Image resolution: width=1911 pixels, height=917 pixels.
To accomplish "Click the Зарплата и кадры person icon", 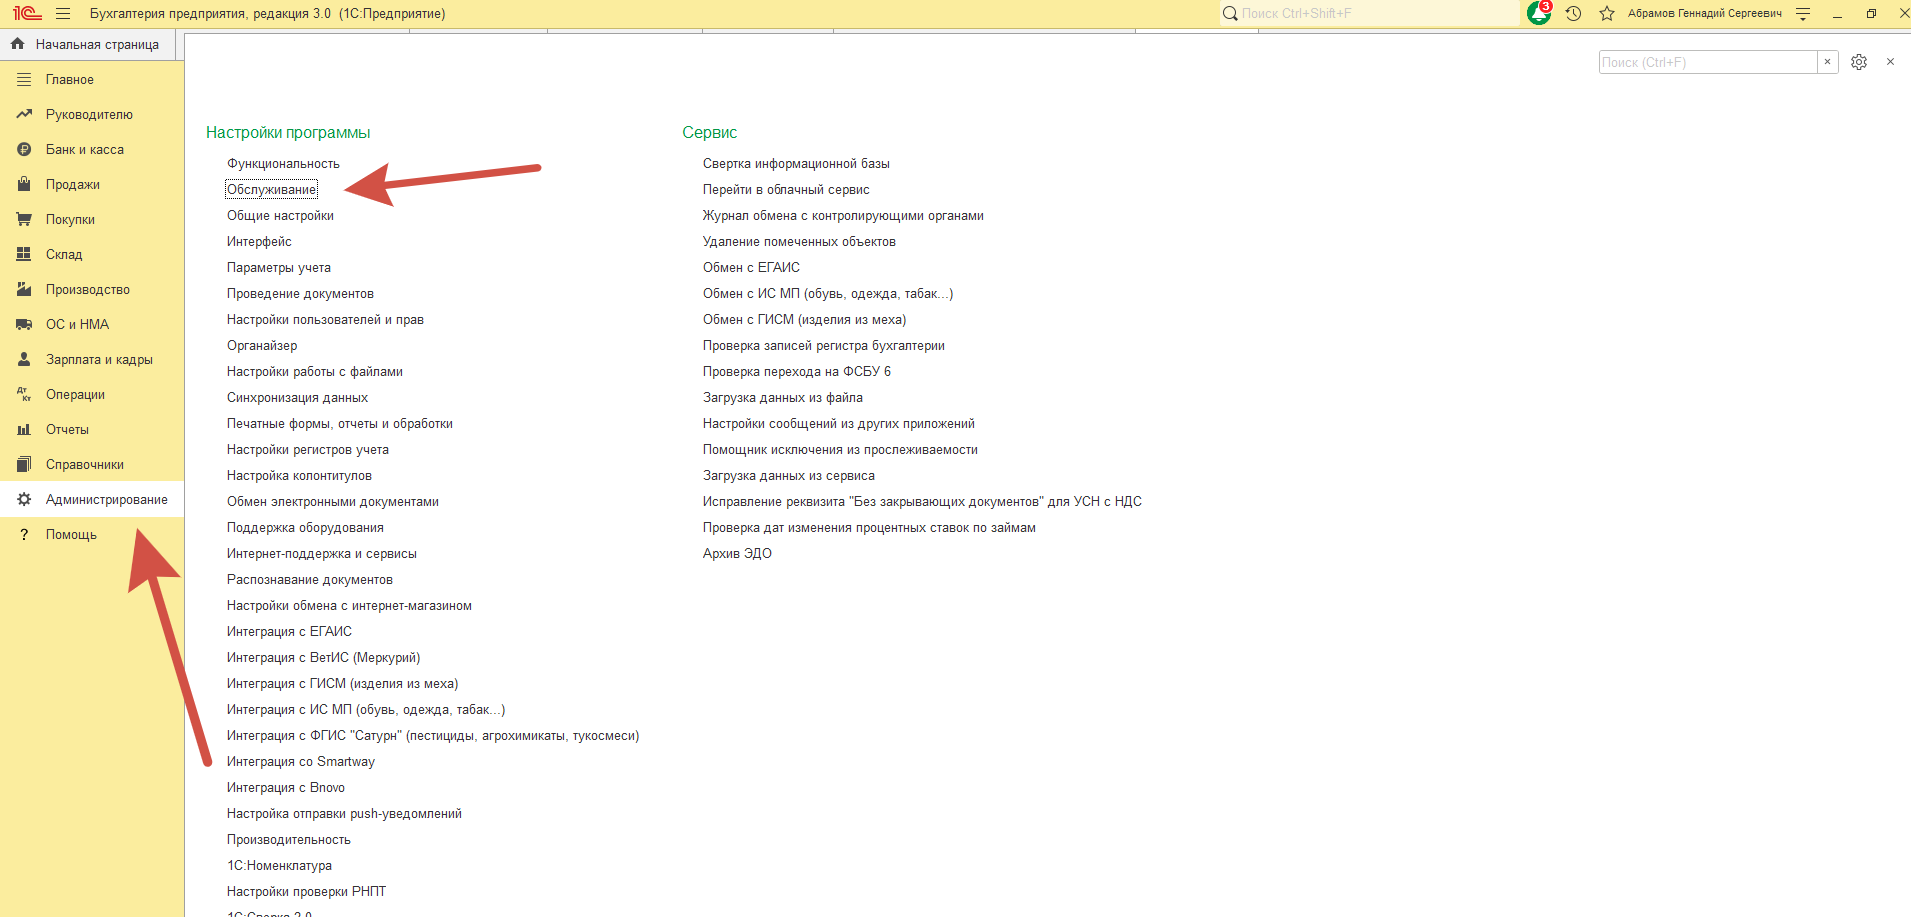I will (x=24, y=359).
